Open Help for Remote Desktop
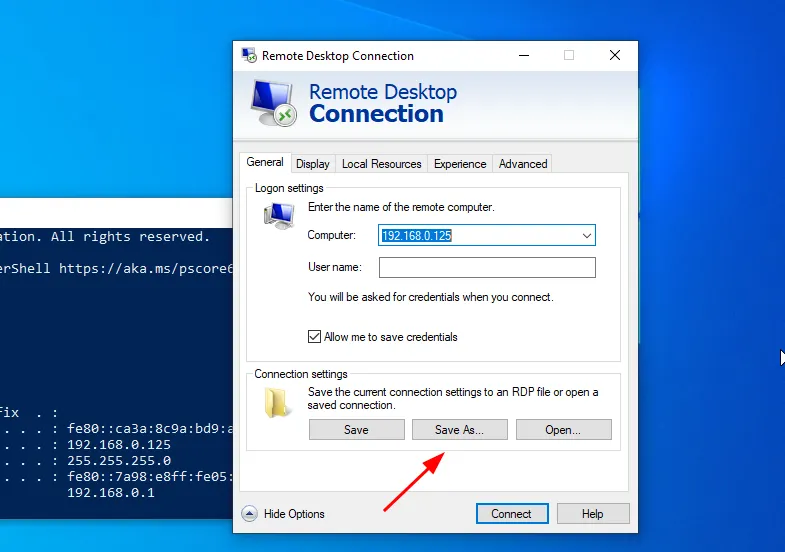Viewport: 785px width, 552px height. 593,514
